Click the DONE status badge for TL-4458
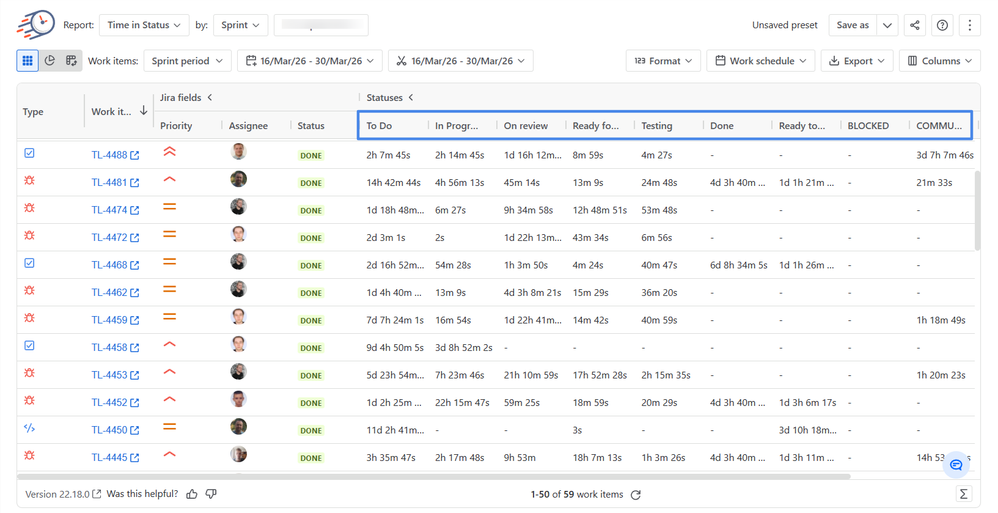This screenshot has width=998, height=513. pyautogui.click(x=311, y=348)
